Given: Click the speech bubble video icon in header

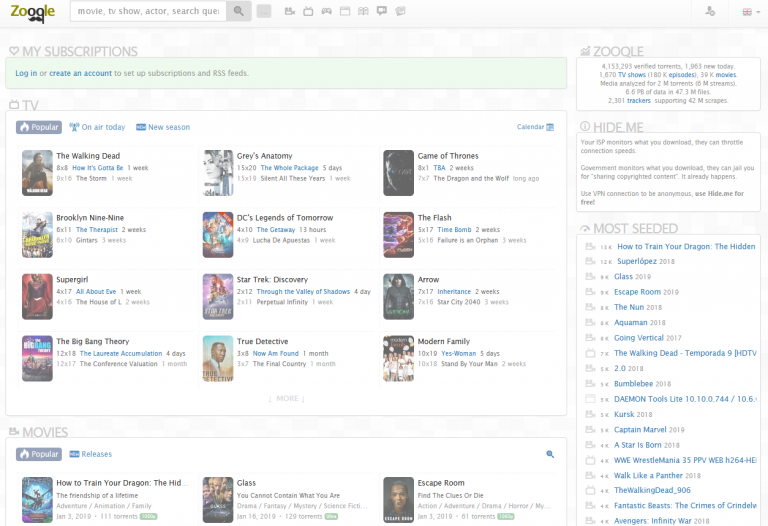Looking at the screenshot, I should (382, 11).
